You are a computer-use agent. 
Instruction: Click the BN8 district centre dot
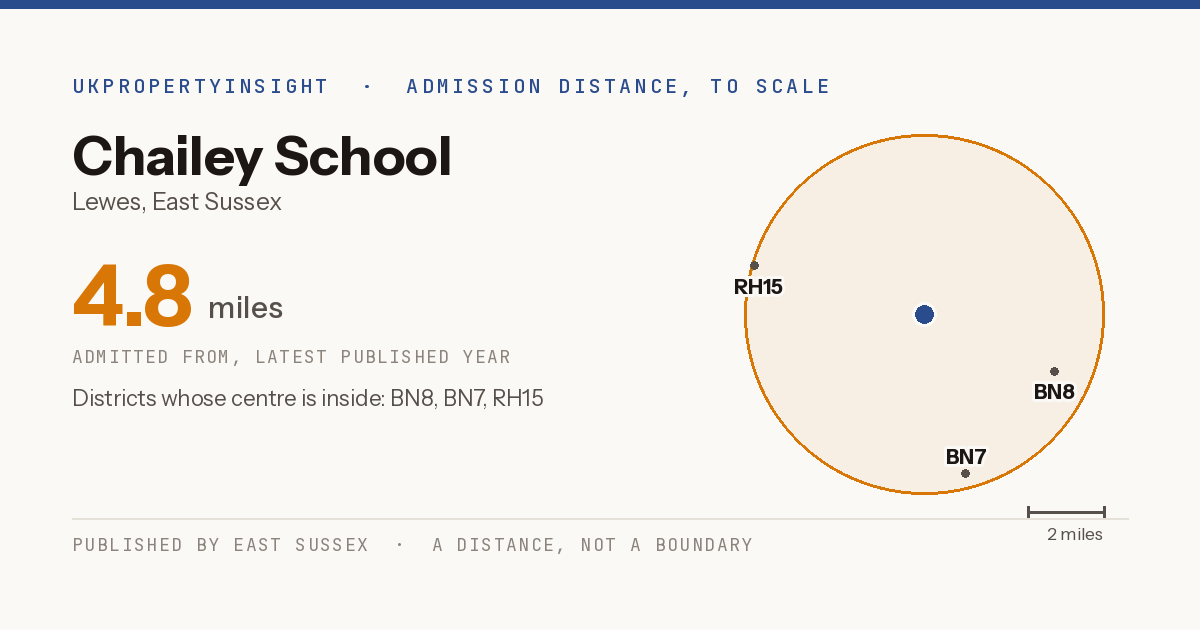(1054, 371)
